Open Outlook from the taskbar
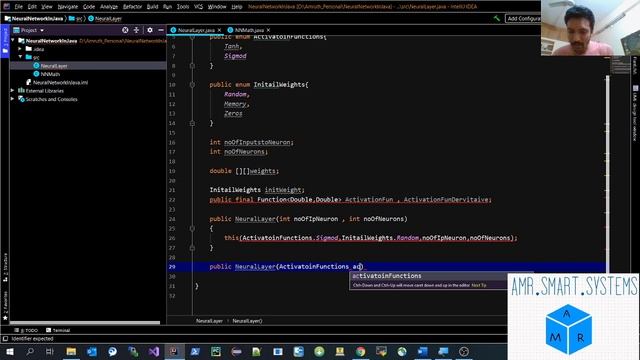Screen dimensions: 640x360 92,351
